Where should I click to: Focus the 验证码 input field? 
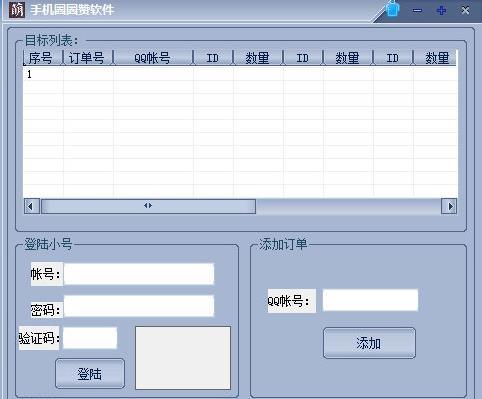[x=90, y=338]
